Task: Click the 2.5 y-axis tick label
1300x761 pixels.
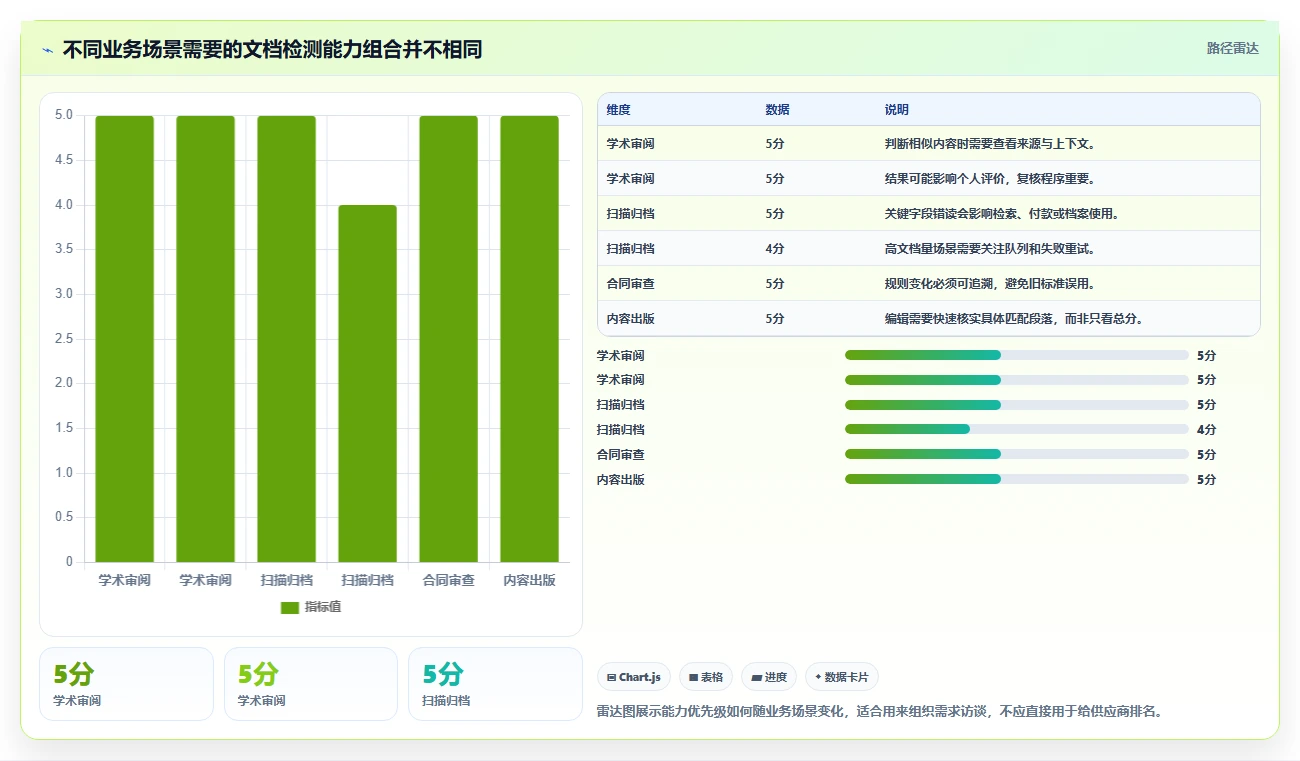Action: click(64, 339)
